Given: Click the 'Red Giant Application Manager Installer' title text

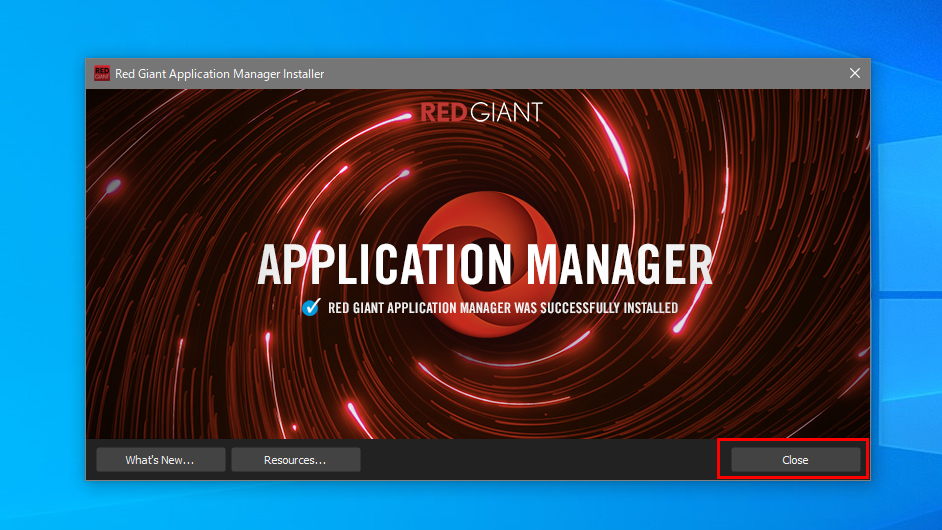Looking at the screenshot, I should tap(219, 74).
